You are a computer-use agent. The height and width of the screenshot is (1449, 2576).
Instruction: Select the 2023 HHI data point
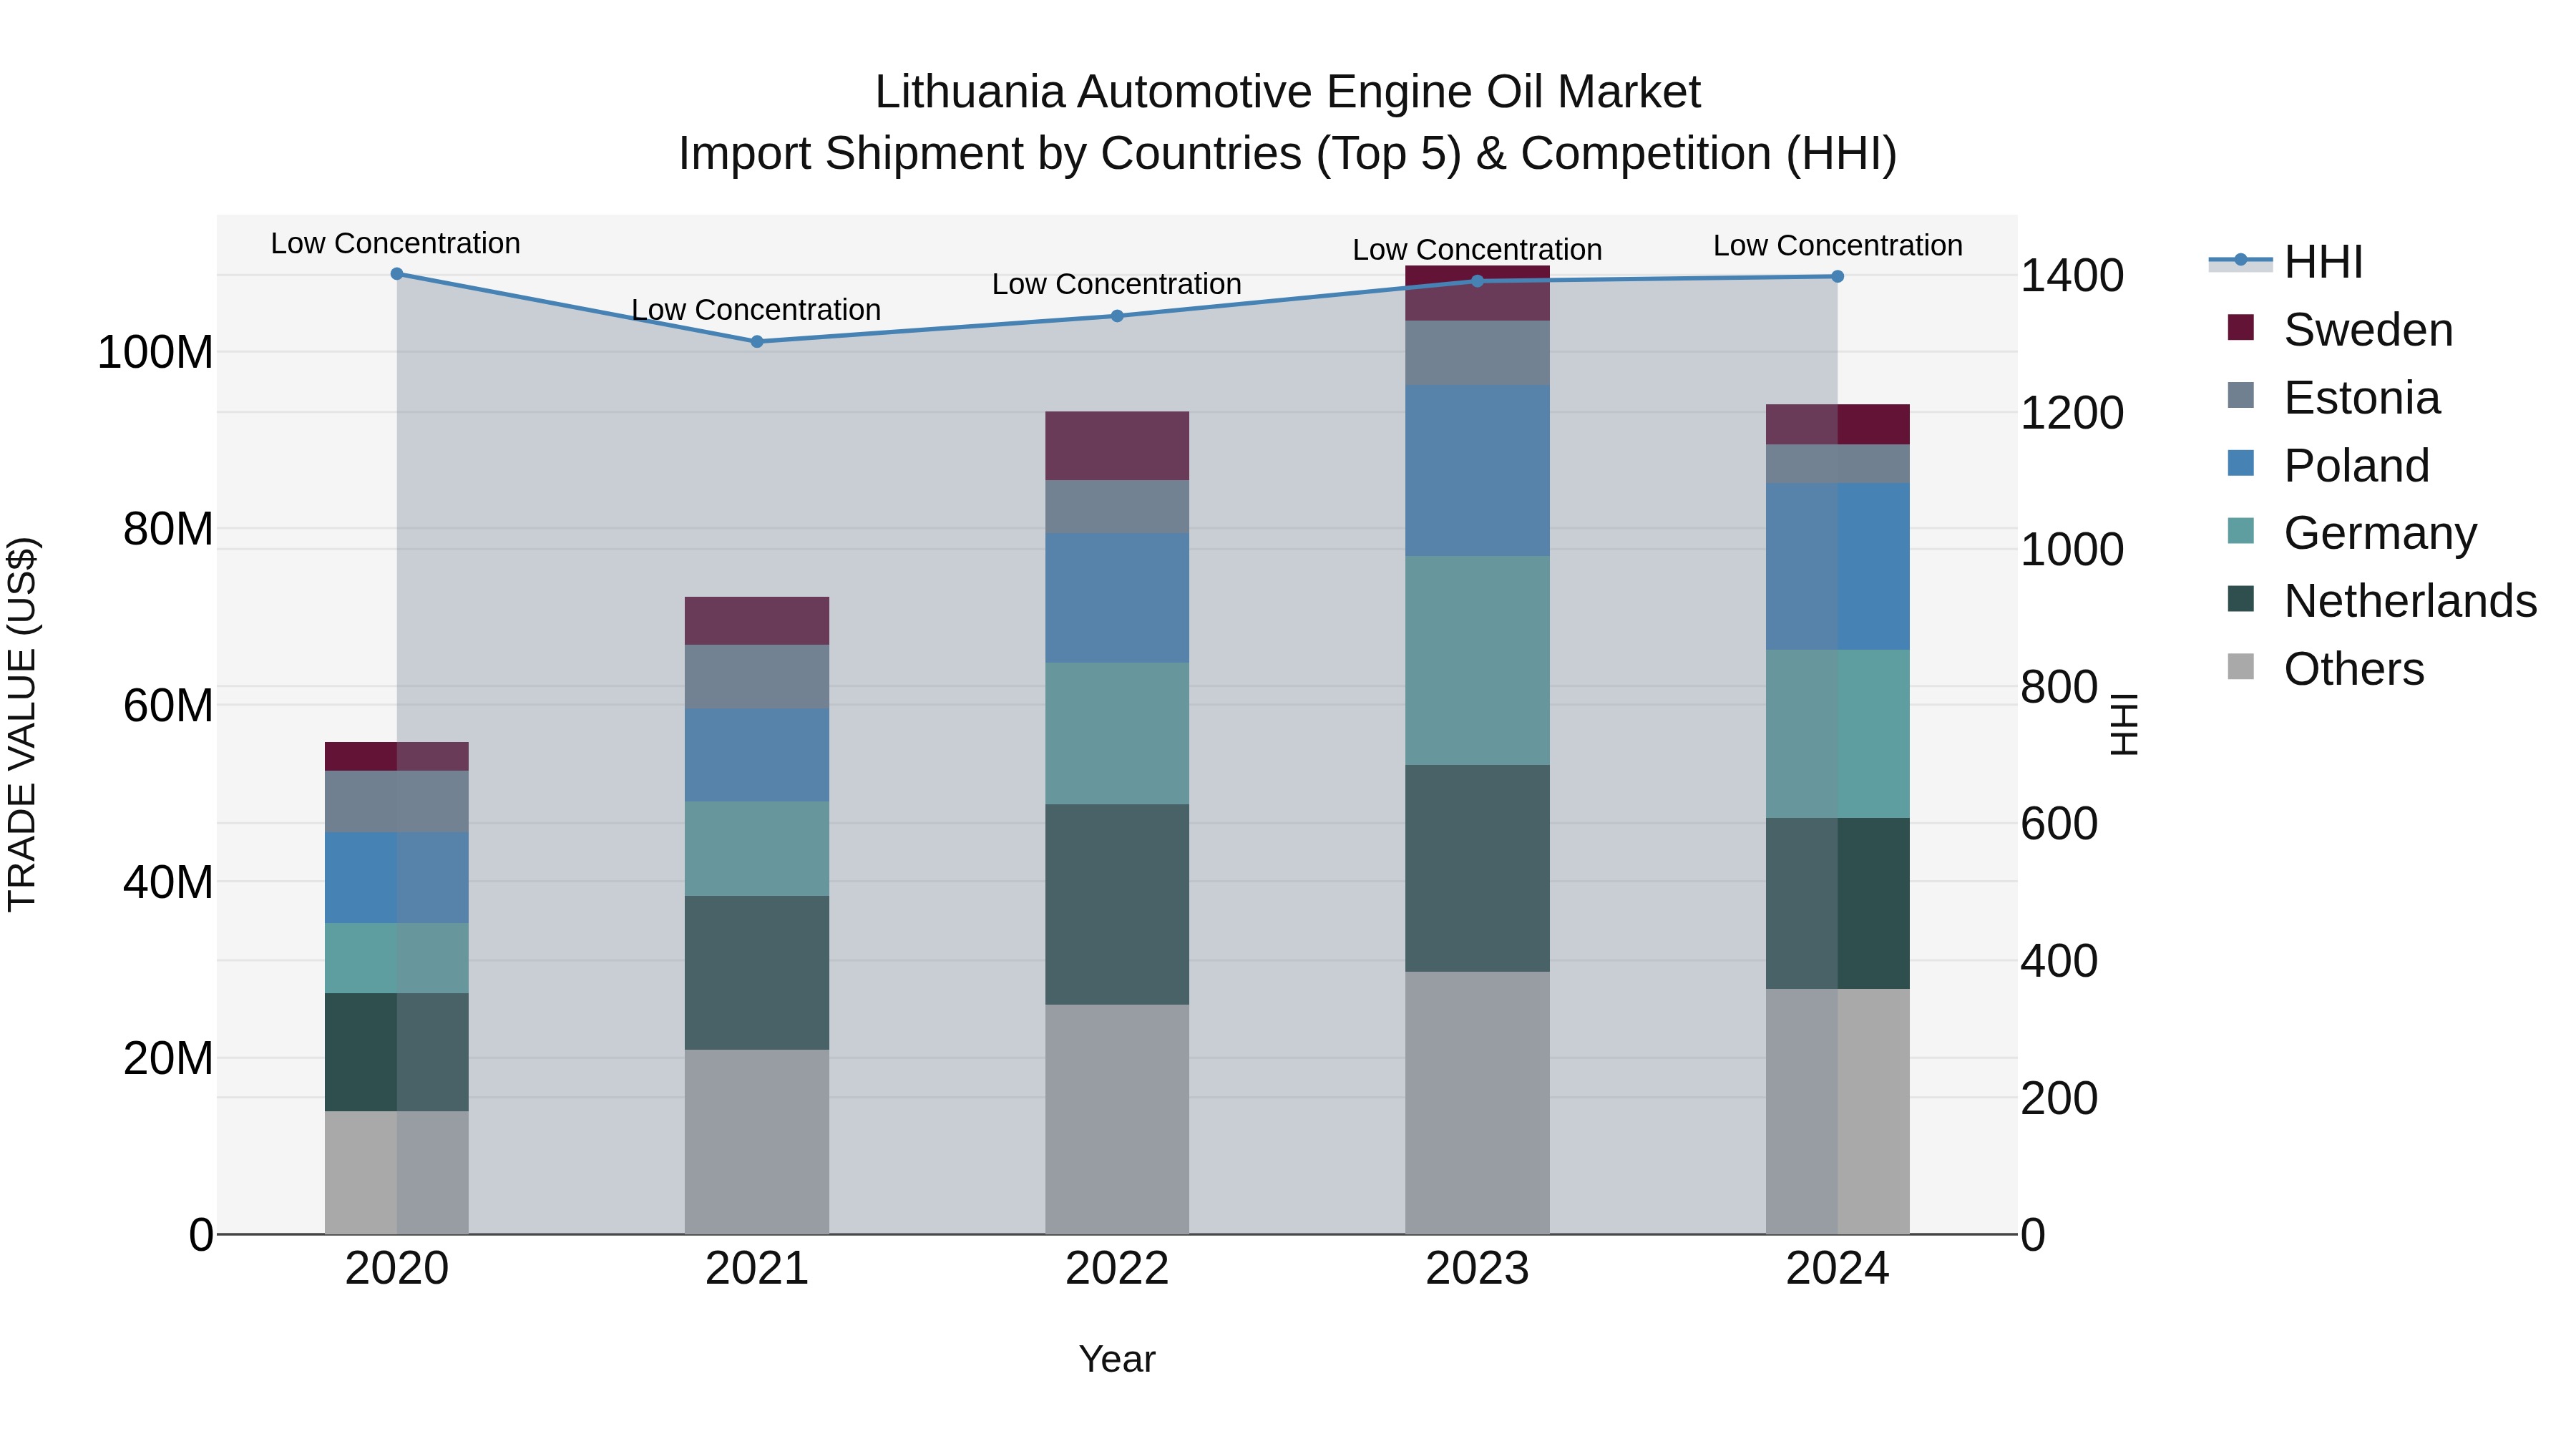tap(1478, 281)
